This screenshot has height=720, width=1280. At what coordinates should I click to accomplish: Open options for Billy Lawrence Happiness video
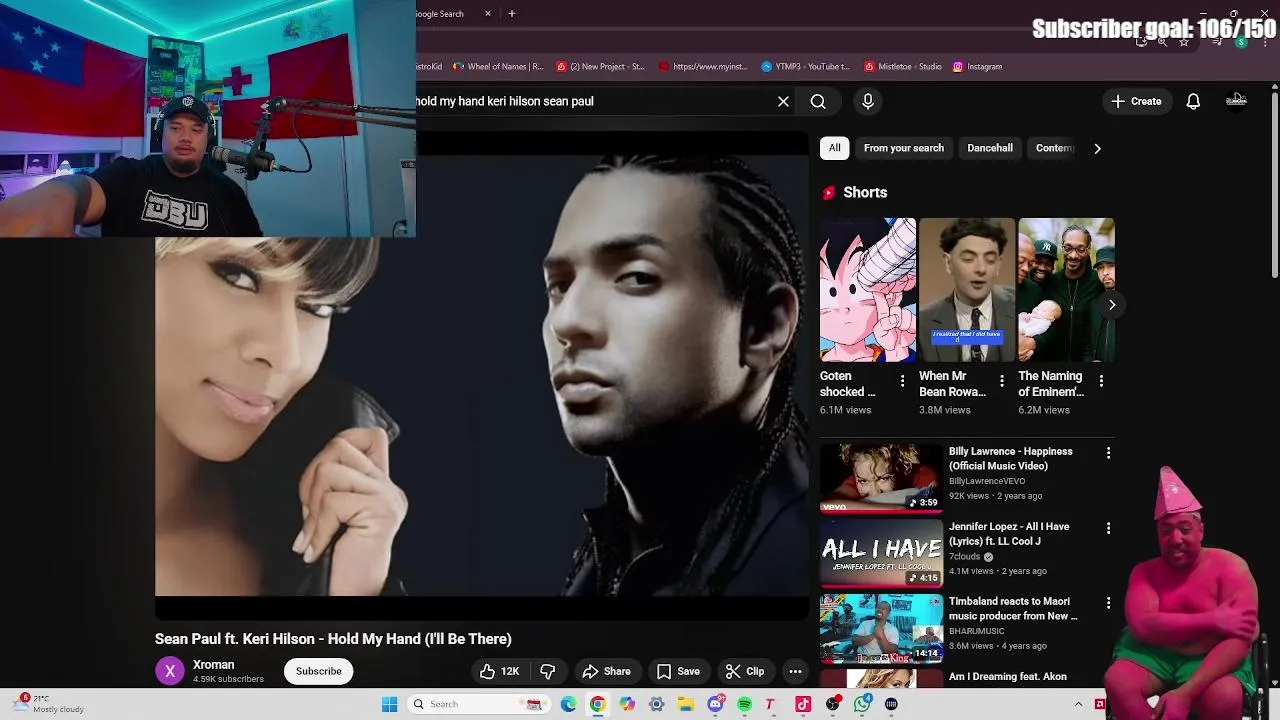tap(1108, 453)
